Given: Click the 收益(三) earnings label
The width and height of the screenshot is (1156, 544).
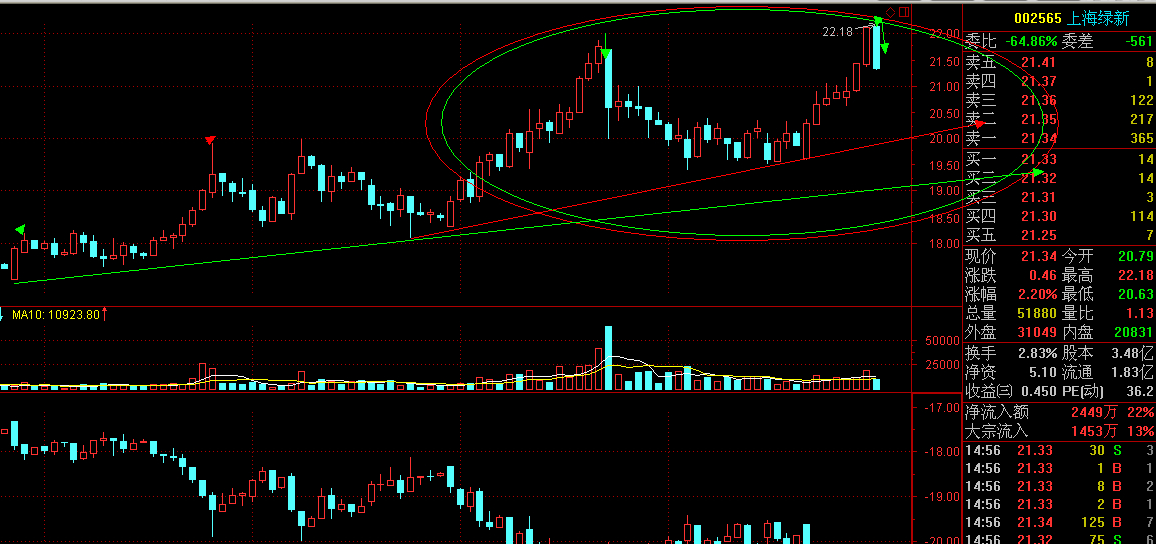Looking at the screenshot, I should tap(989, 390).
